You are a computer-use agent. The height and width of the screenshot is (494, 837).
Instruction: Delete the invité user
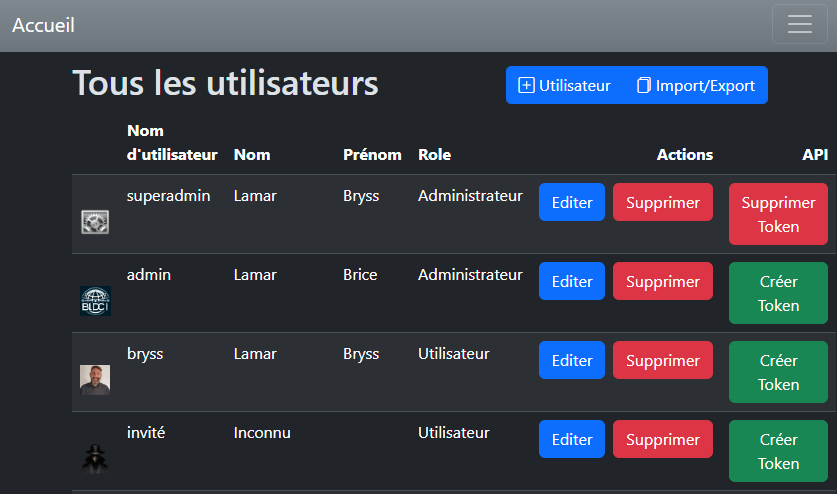(x=663, y=440)
